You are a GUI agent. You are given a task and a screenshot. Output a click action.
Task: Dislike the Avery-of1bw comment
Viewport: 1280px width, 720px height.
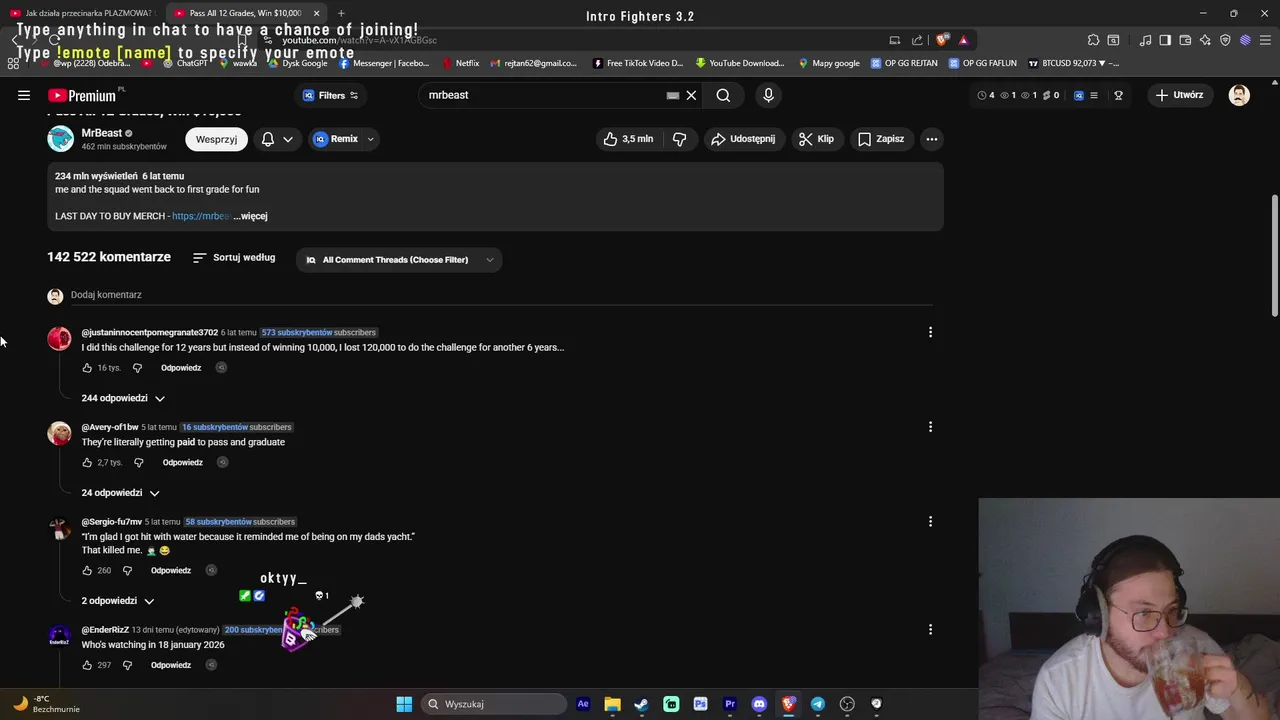pyautogui.click(x=138, y=463)
